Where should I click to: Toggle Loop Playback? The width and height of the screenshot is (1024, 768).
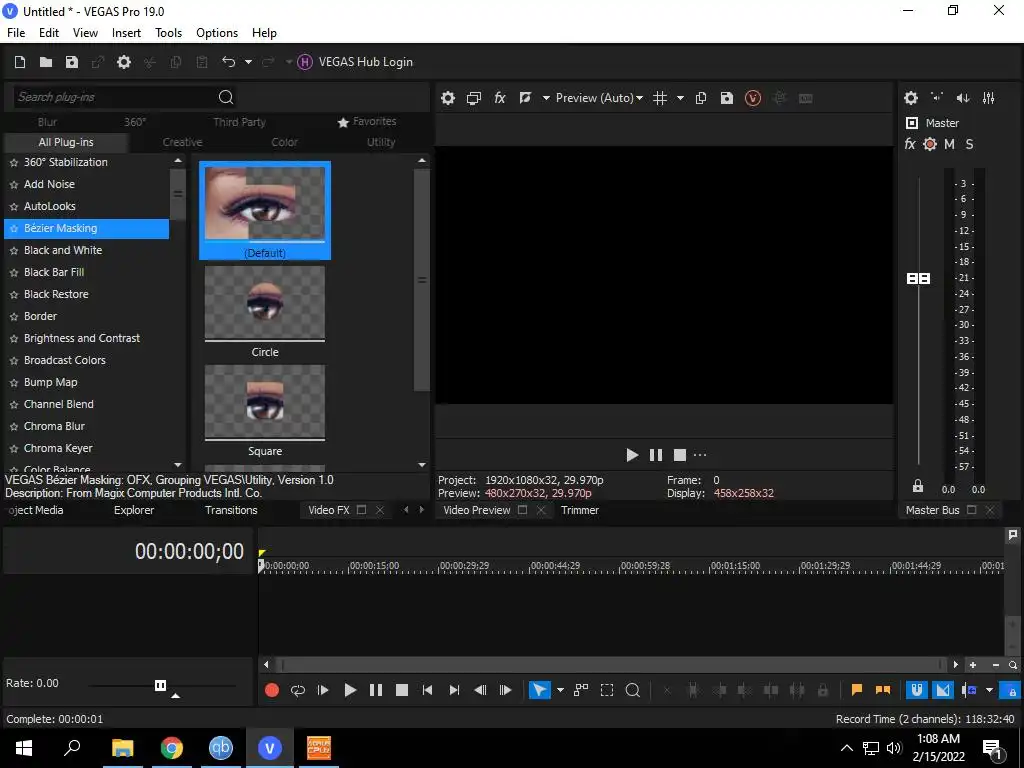298,690
